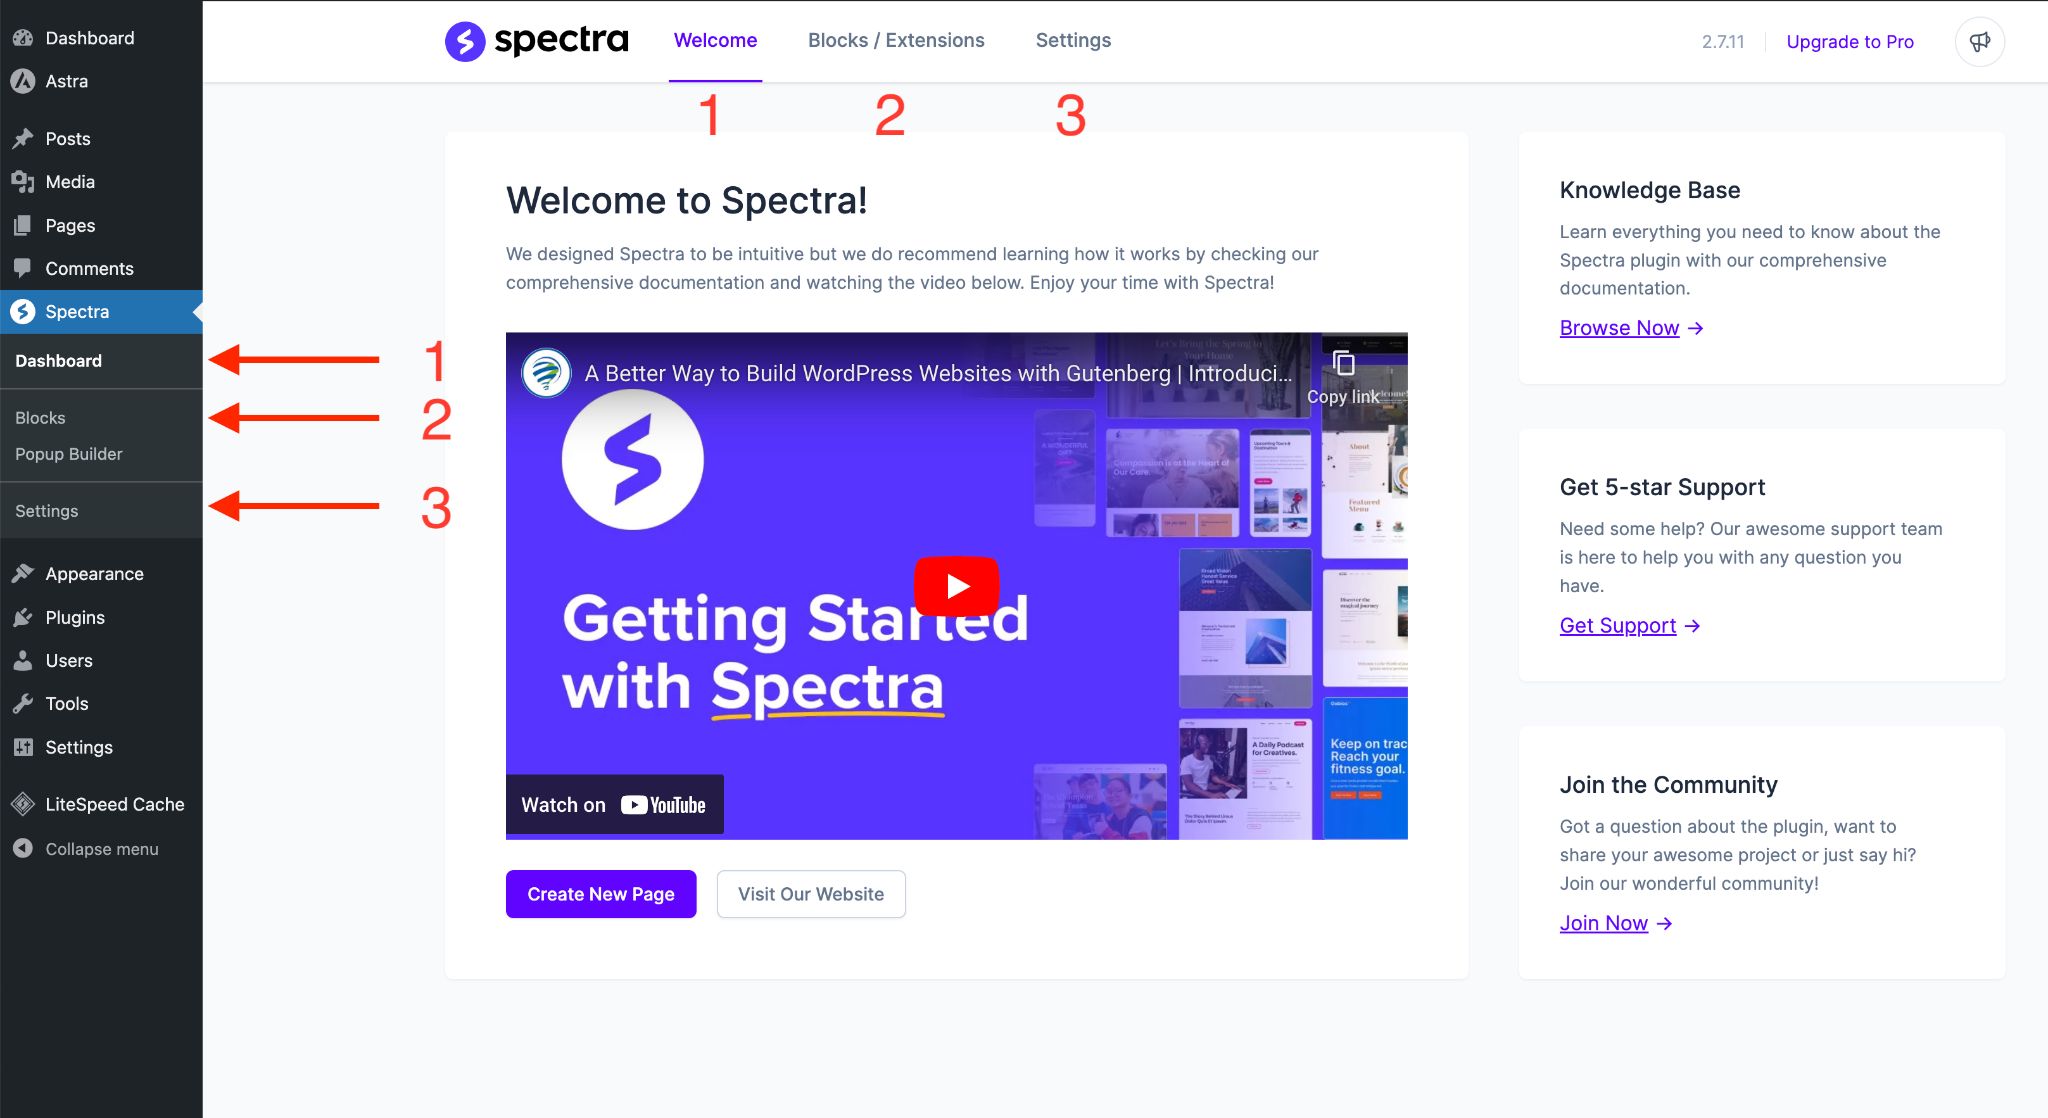The width and height of the screenshot is (2048, 1118).
Task: Click the Settings tab in Spectra
Action: click(1074, 40)
